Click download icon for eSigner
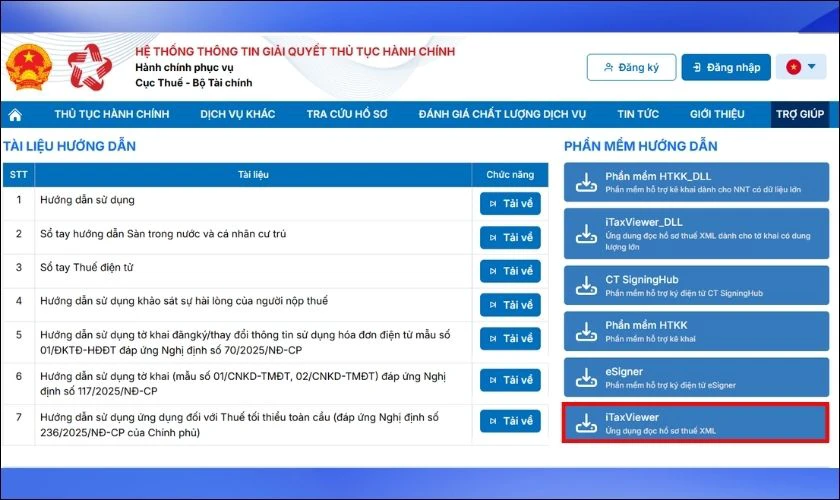This screenshot has width=840, height=500. tap(586, 377)
